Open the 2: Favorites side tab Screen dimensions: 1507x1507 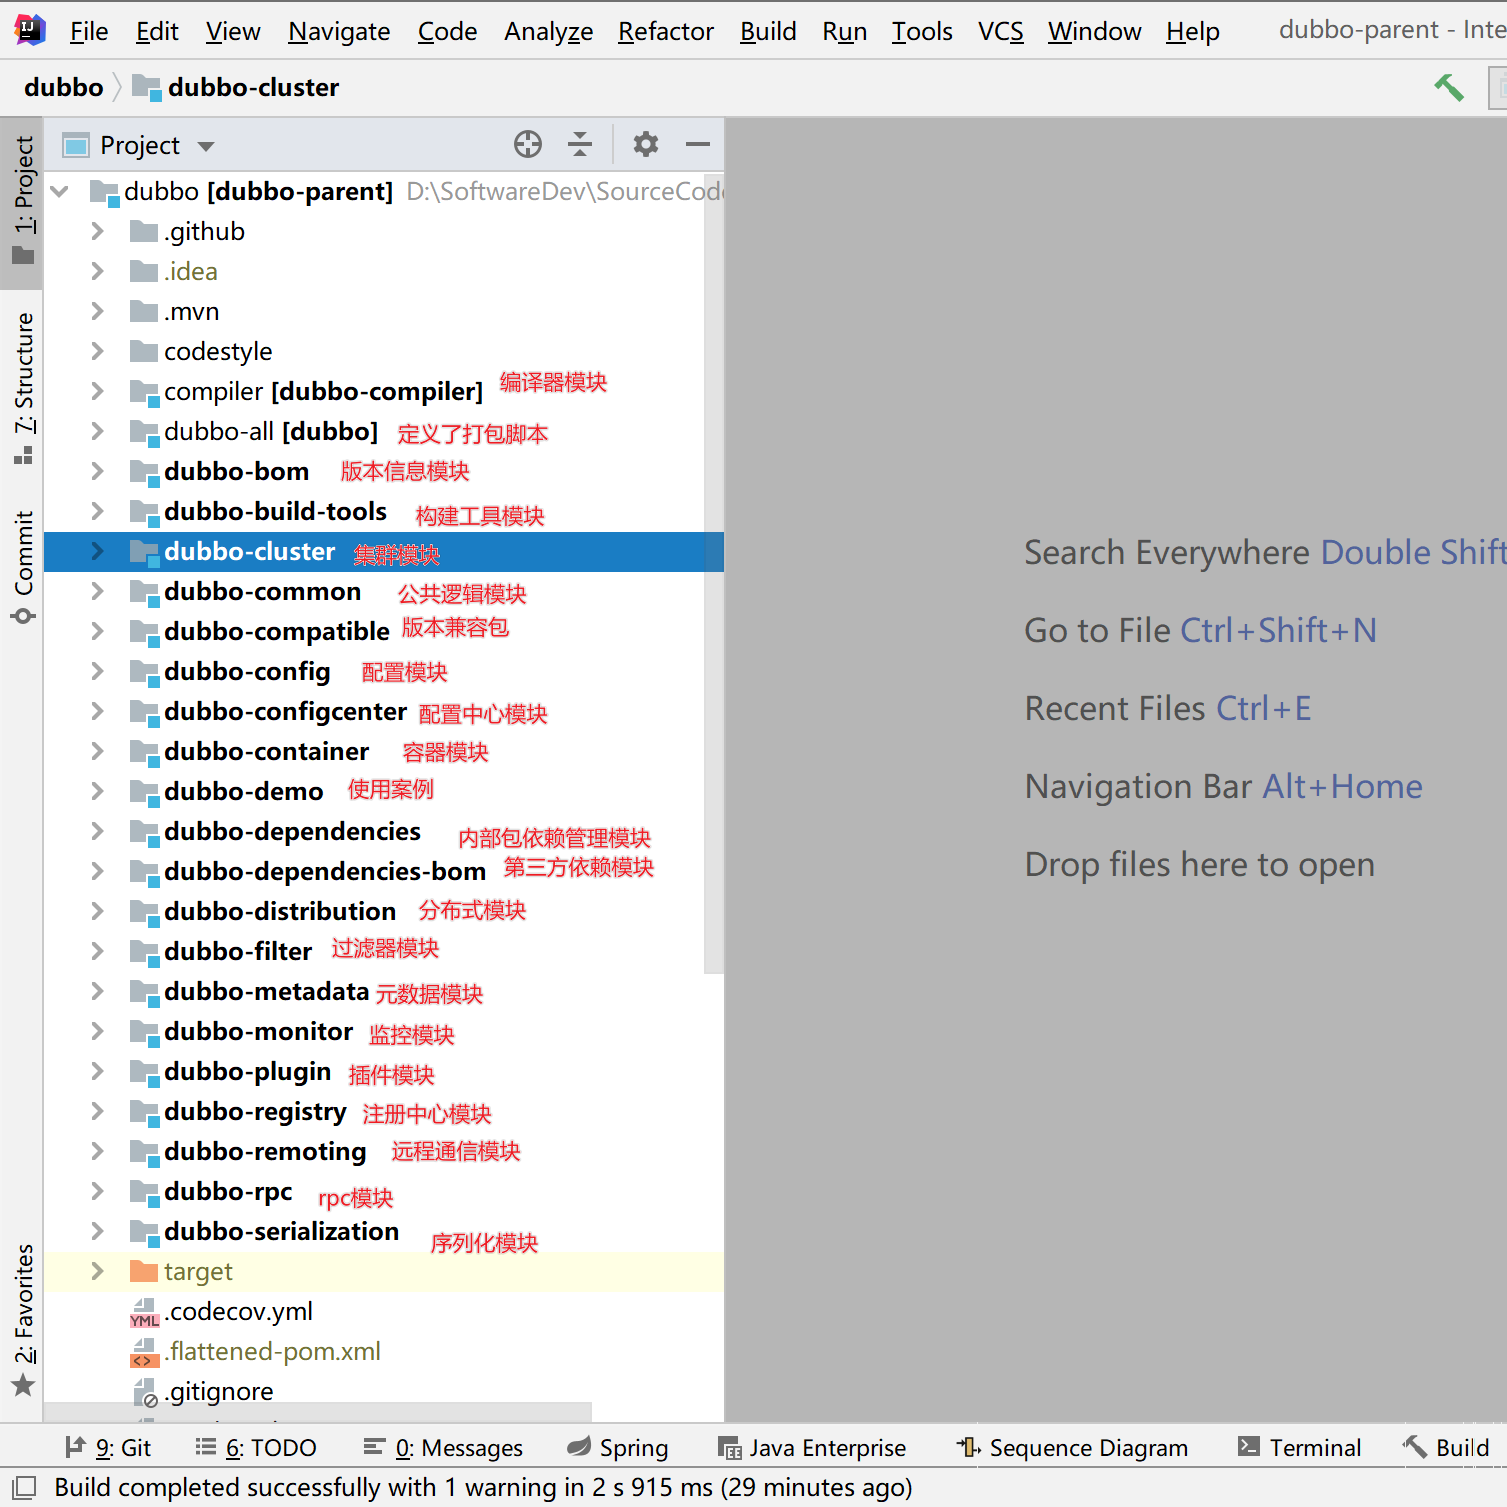click(x=23, y=1320)
